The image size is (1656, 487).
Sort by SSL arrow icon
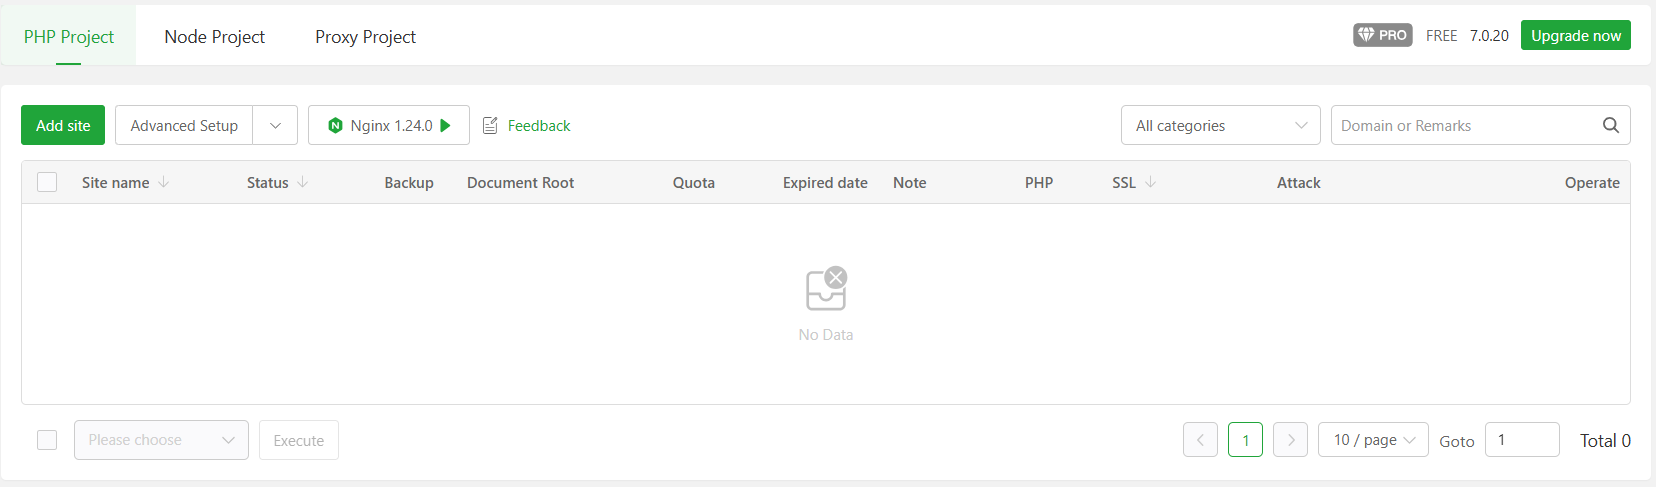[x=1150, y=182]
